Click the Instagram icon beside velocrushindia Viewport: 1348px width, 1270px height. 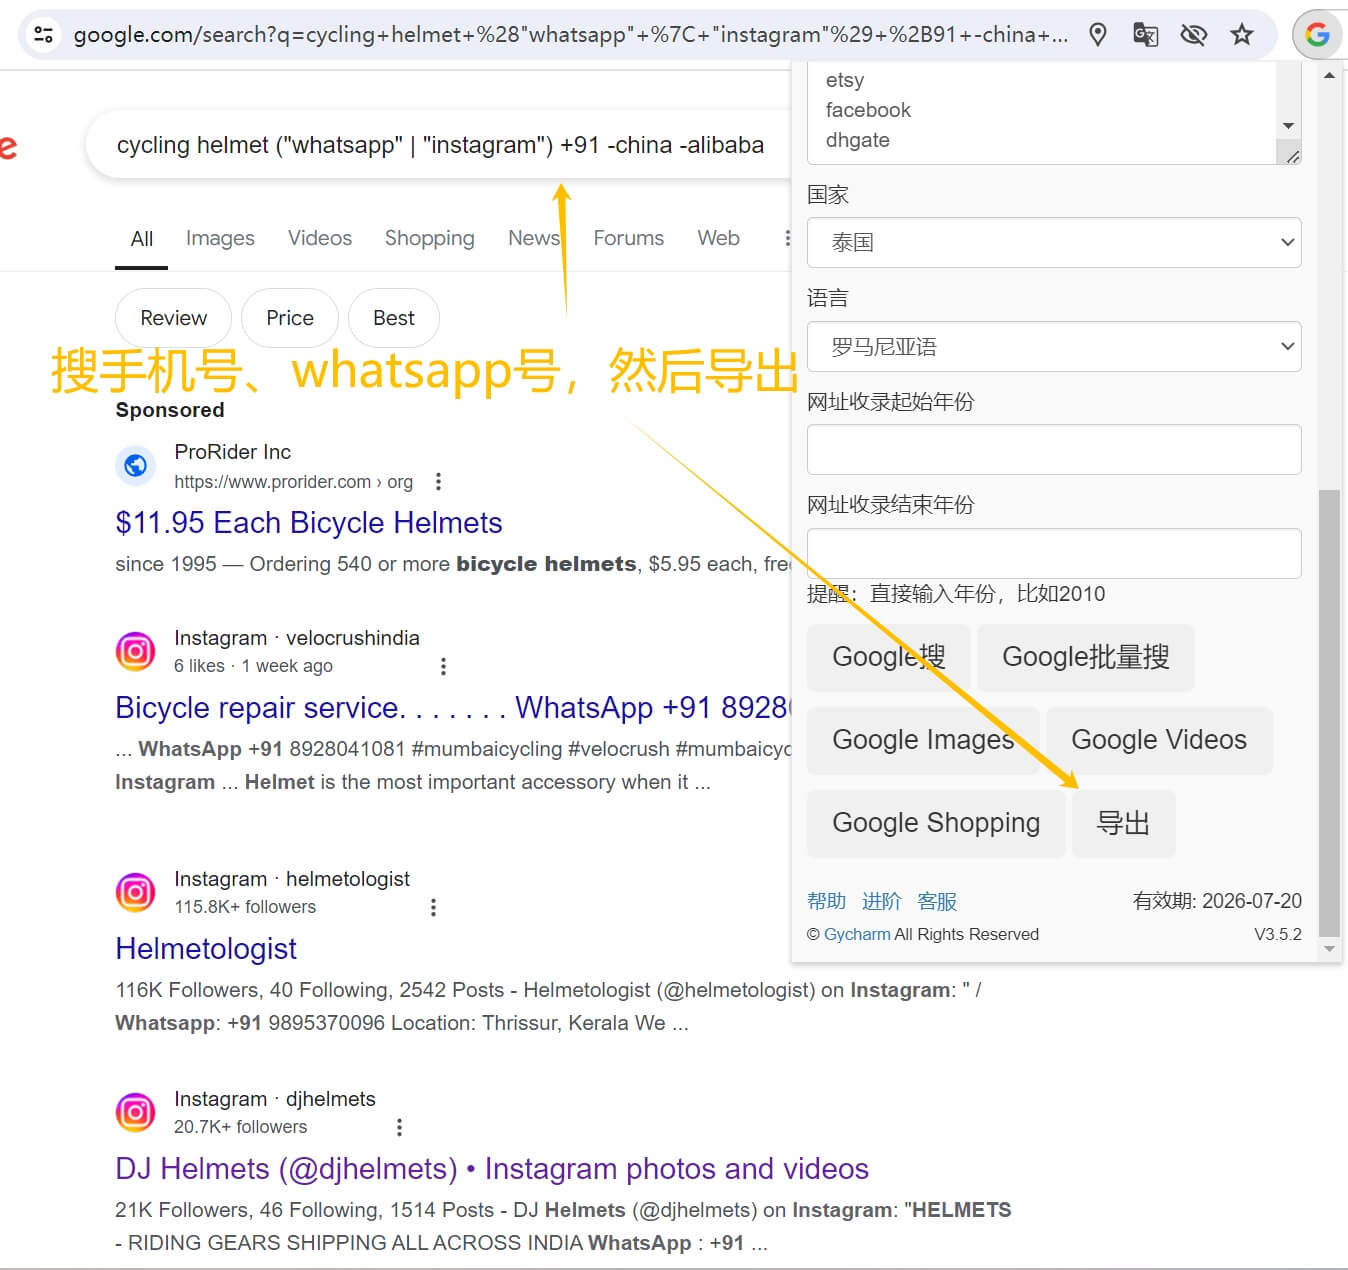click(135, 651)
